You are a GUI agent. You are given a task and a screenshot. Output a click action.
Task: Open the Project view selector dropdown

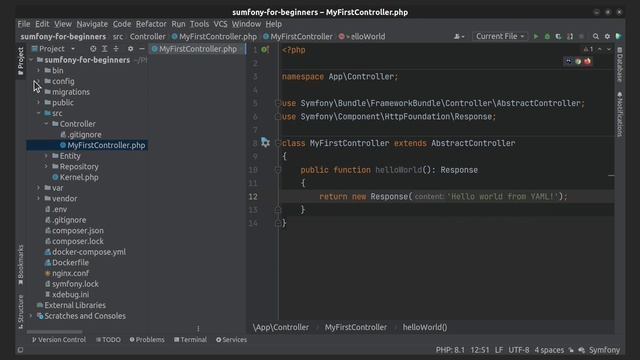pos(53,49)
